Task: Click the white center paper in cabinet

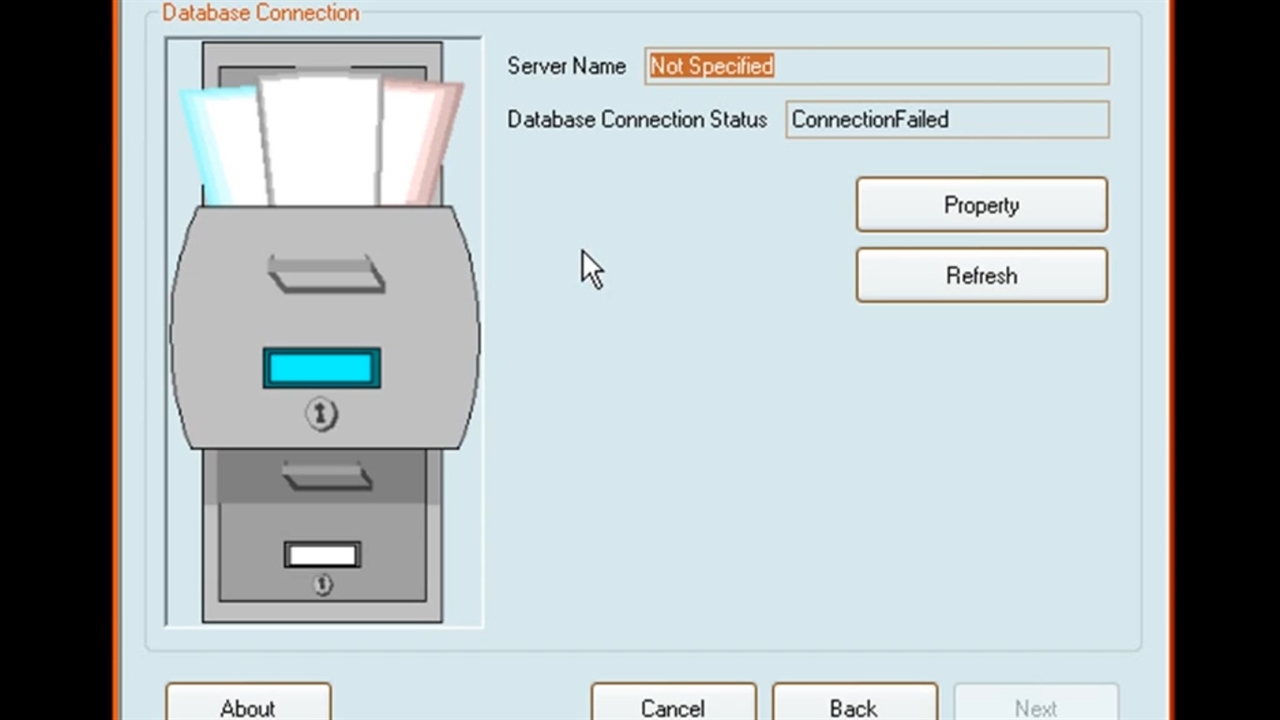Action: pos(322,140)
